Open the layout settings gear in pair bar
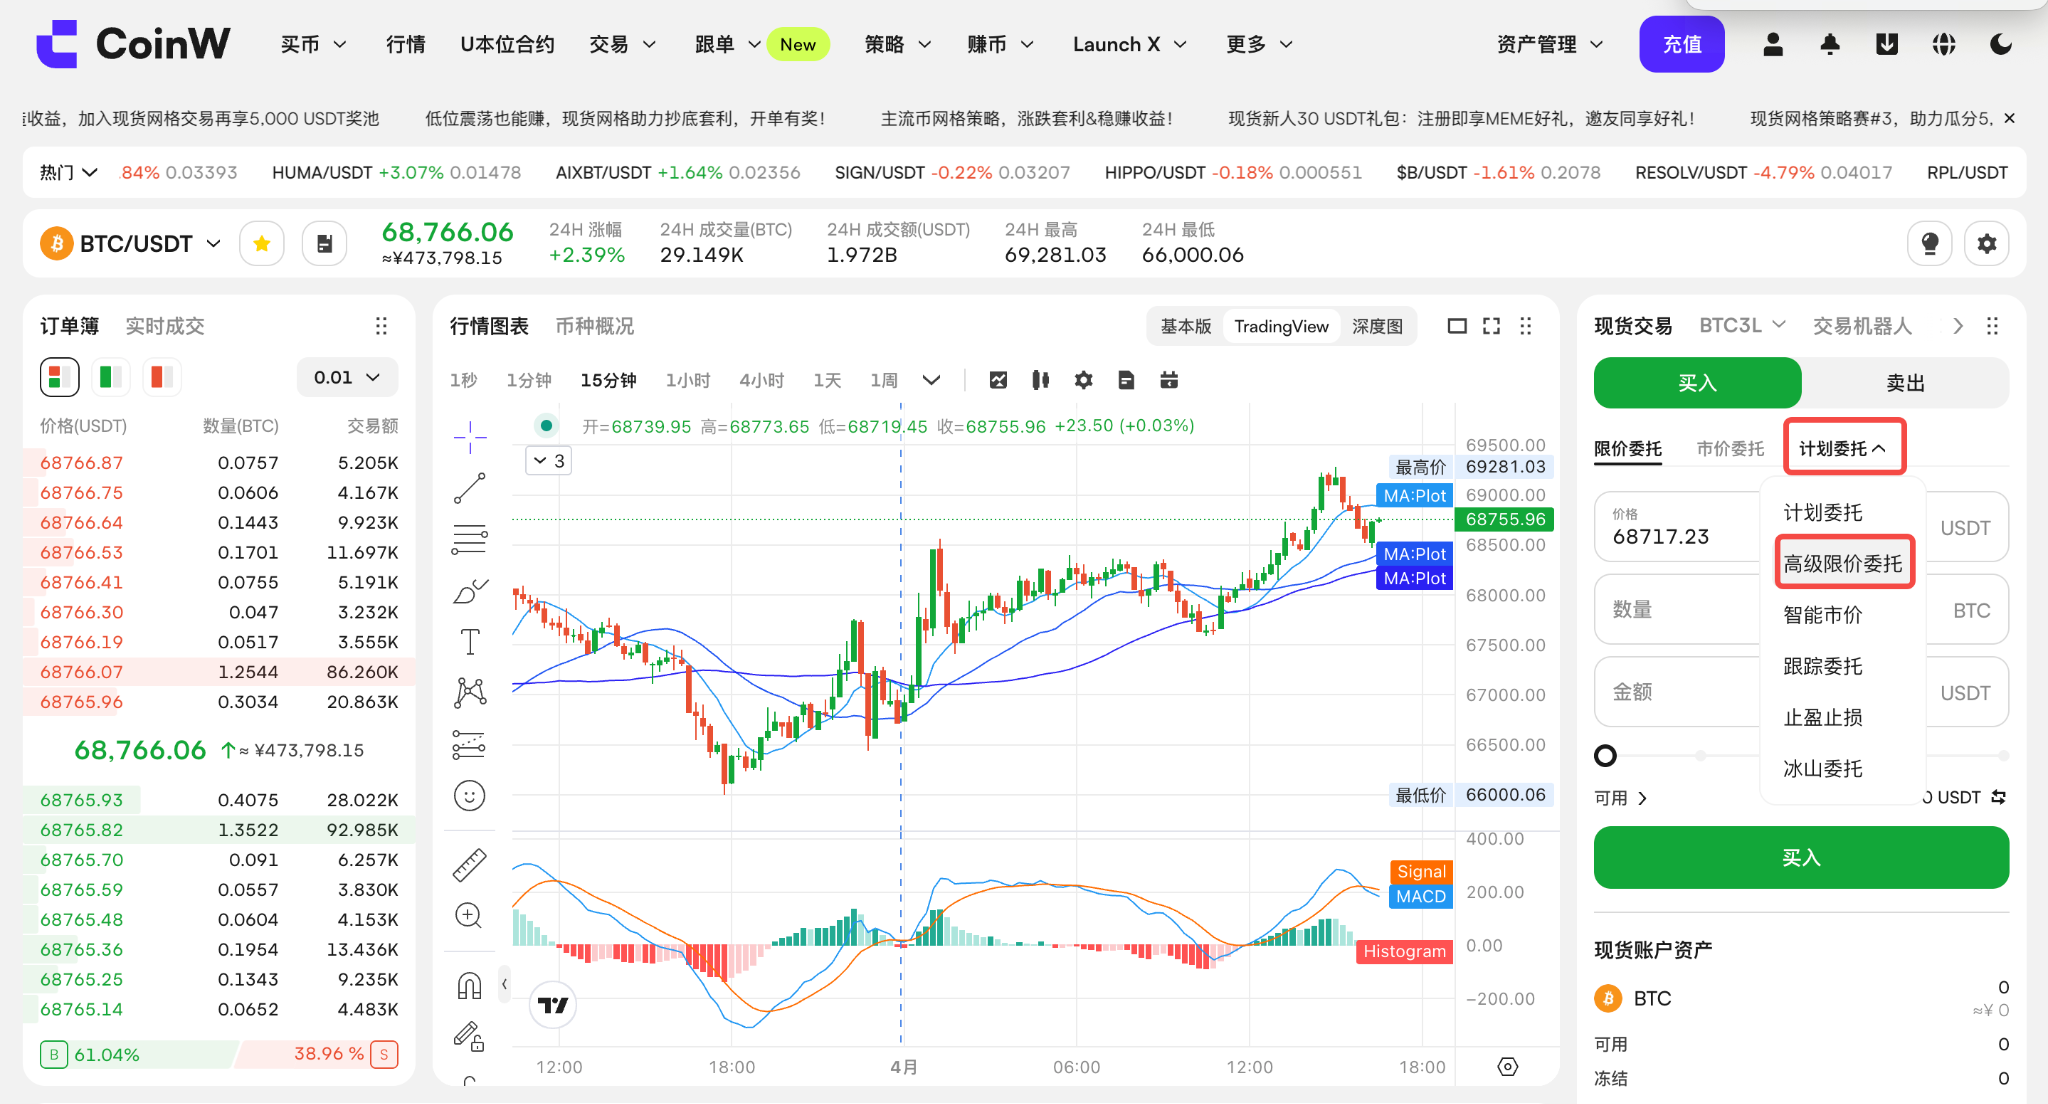The image size is (2048, 1104). pos(1987,244)
